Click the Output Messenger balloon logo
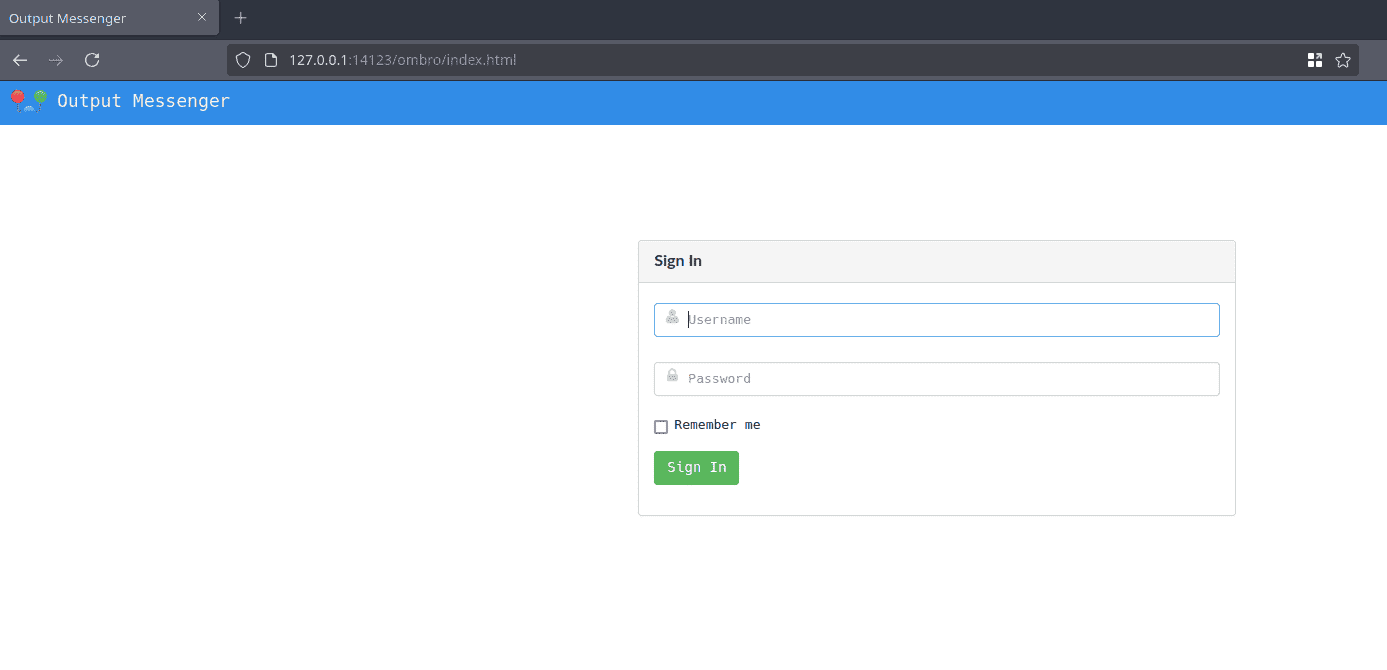1387x670 pixels. (x=28, y=101)
